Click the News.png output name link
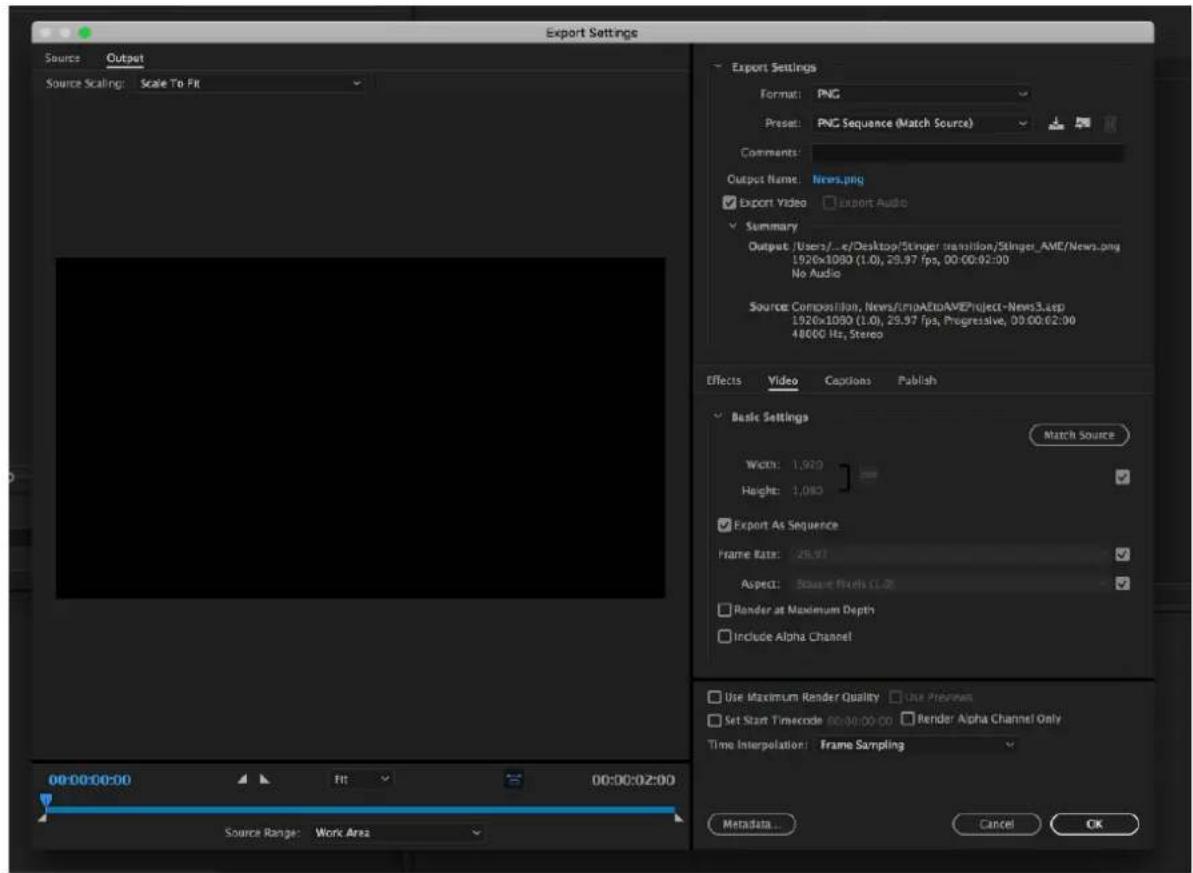Screen dimensions: 1193x873 click(838, 180)
